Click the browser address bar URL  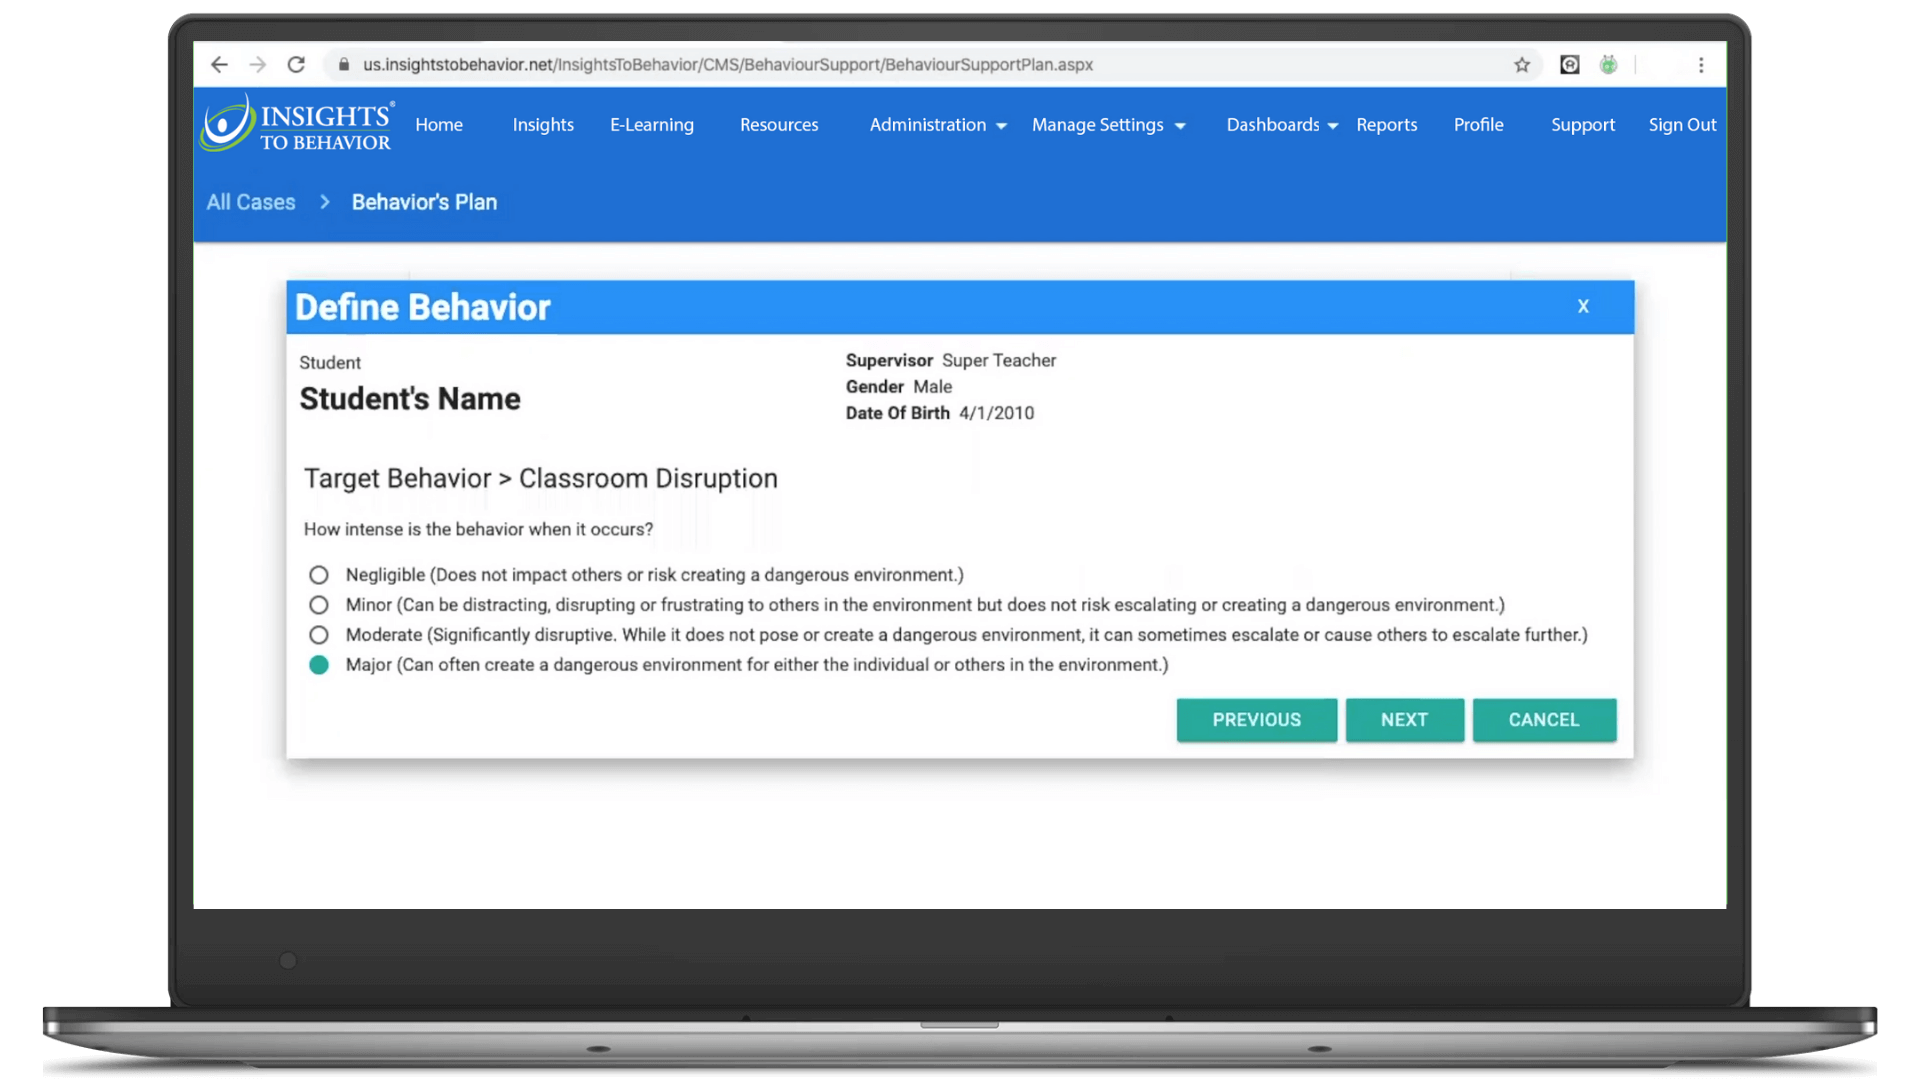coord(728,65)
